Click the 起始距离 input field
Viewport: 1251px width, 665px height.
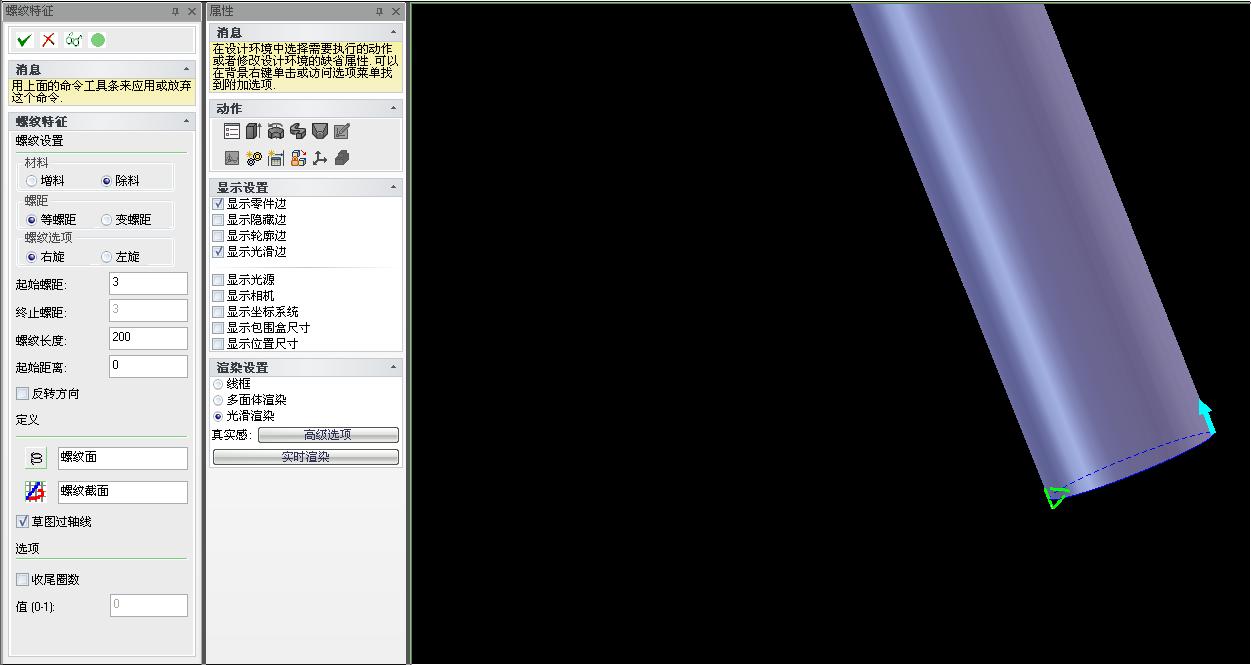[148, 366]
